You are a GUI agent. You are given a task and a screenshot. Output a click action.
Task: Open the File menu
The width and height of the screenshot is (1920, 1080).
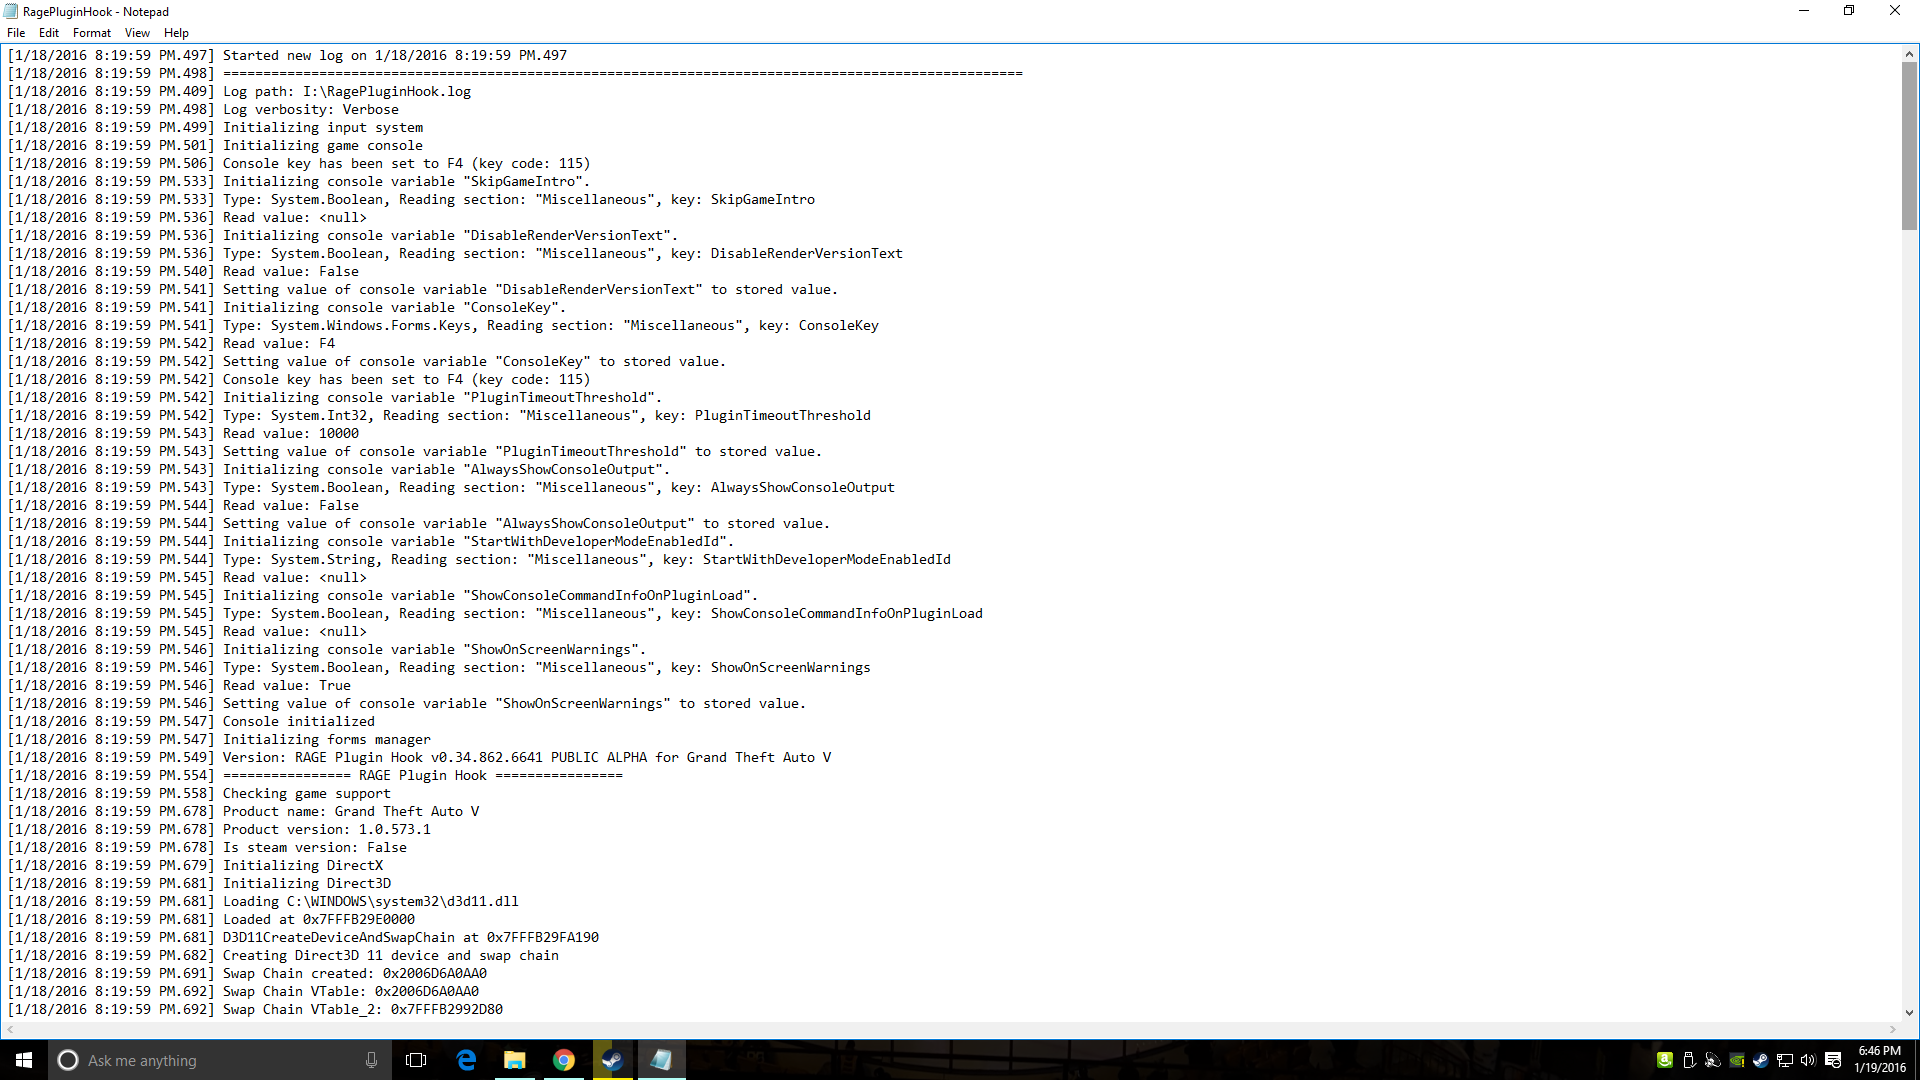pos(16,33)
